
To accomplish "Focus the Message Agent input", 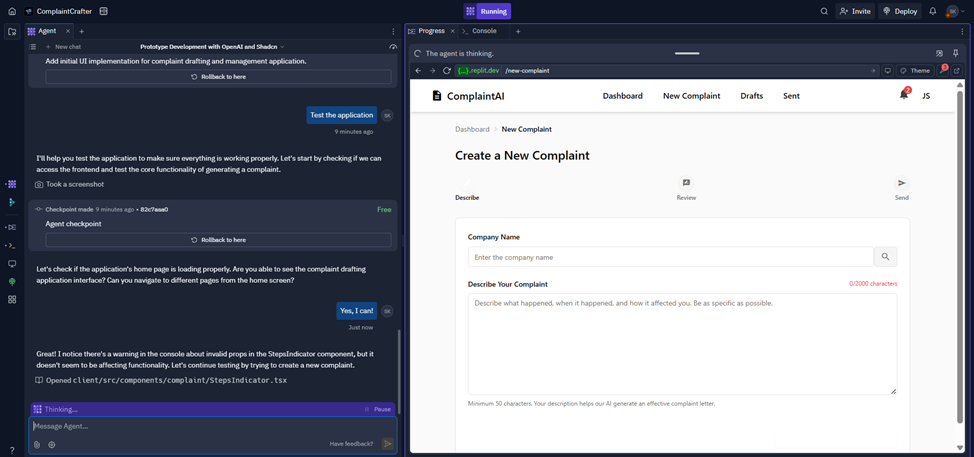I will 212,427.
